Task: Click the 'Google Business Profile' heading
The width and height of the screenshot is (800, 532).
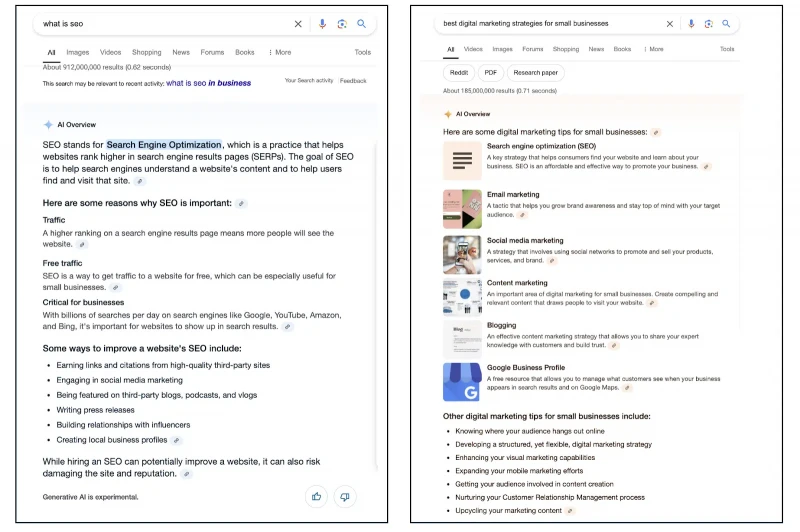Action: [526, 368]
